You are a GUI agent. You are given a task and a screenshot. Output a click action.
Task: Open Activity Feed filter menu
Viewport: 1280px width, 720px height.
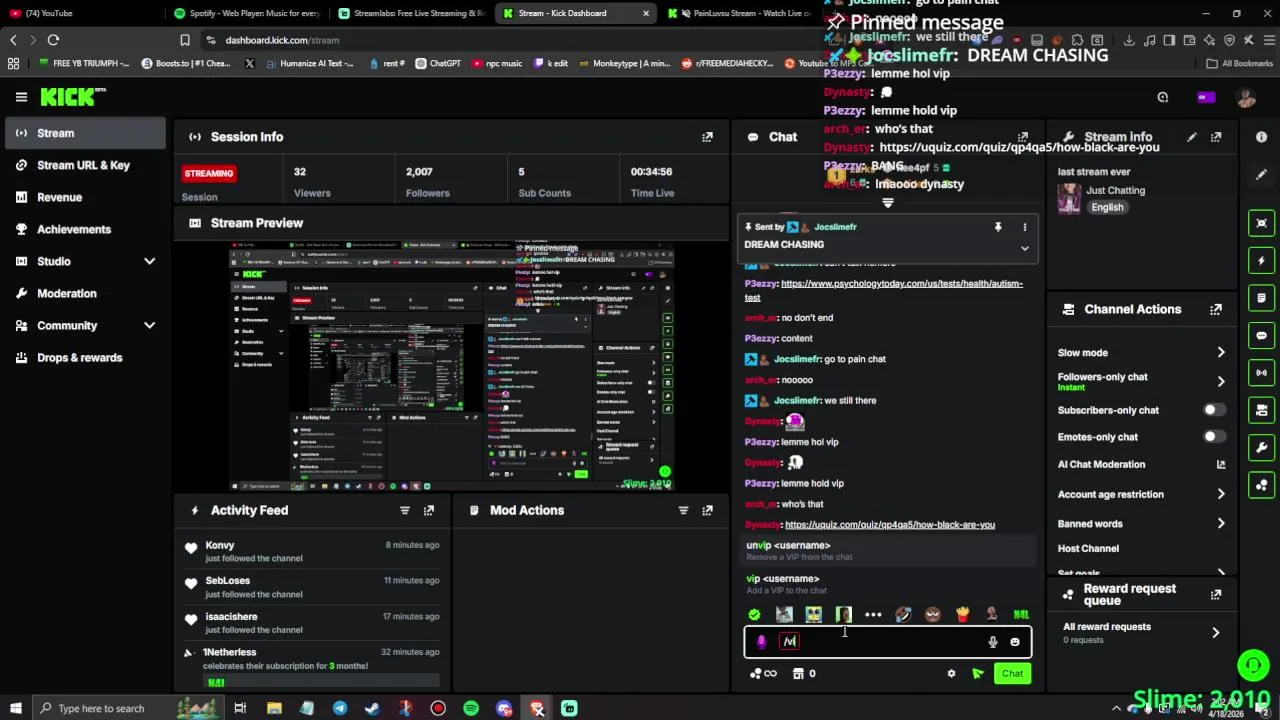point(404,510)
